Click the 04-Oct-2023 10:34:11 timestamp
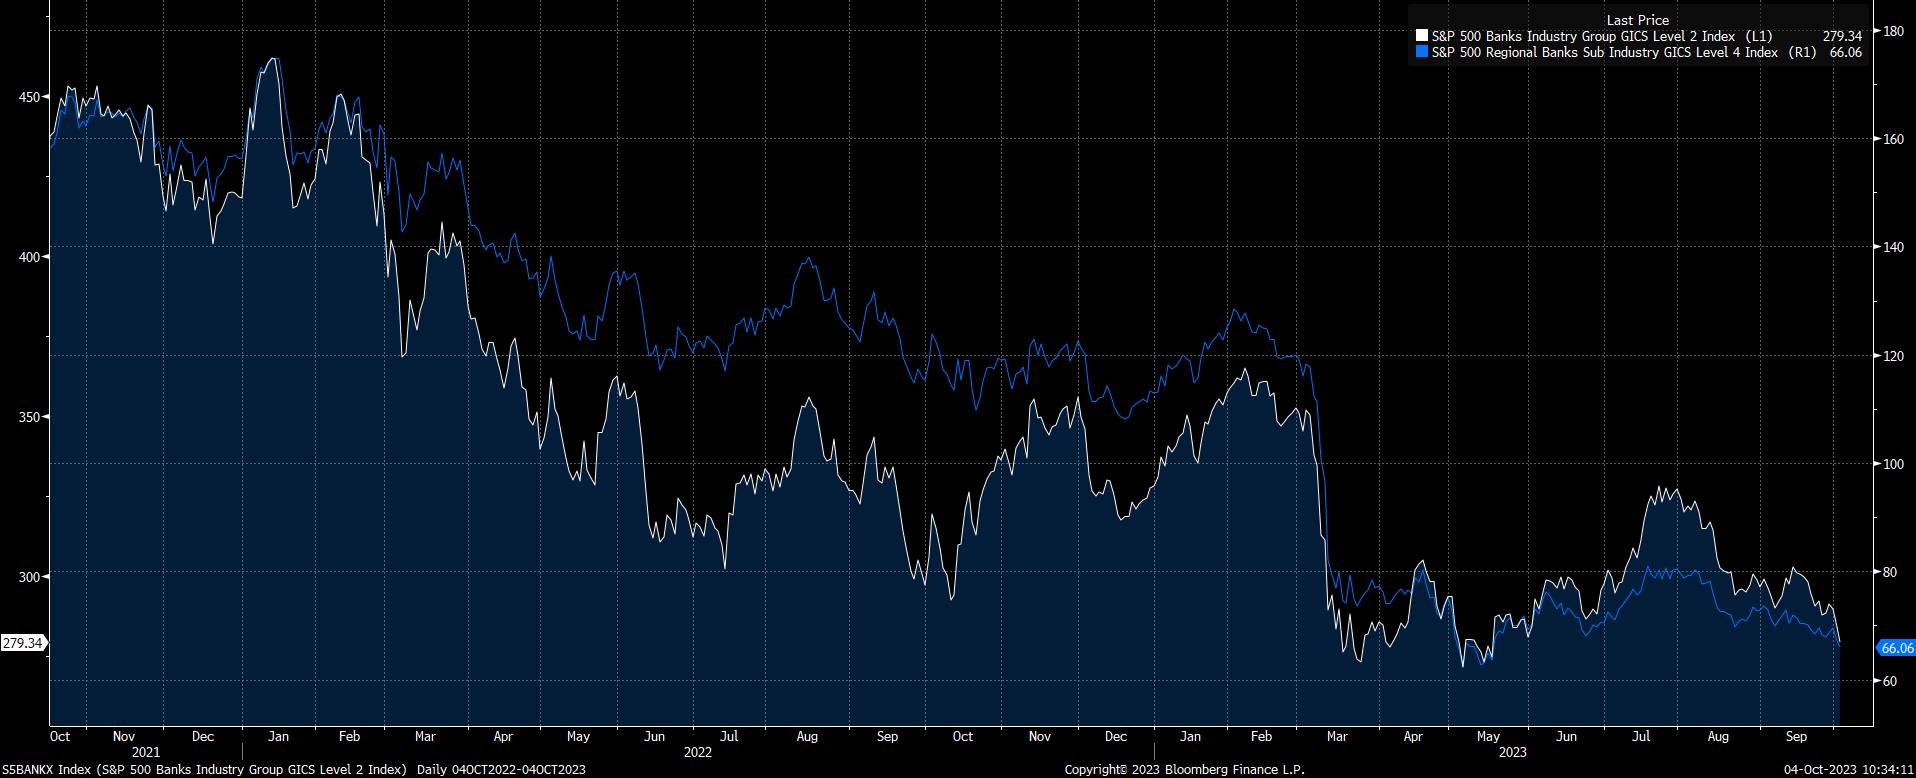Screen dimensions: 1916x778 (x=1847, y=769)
